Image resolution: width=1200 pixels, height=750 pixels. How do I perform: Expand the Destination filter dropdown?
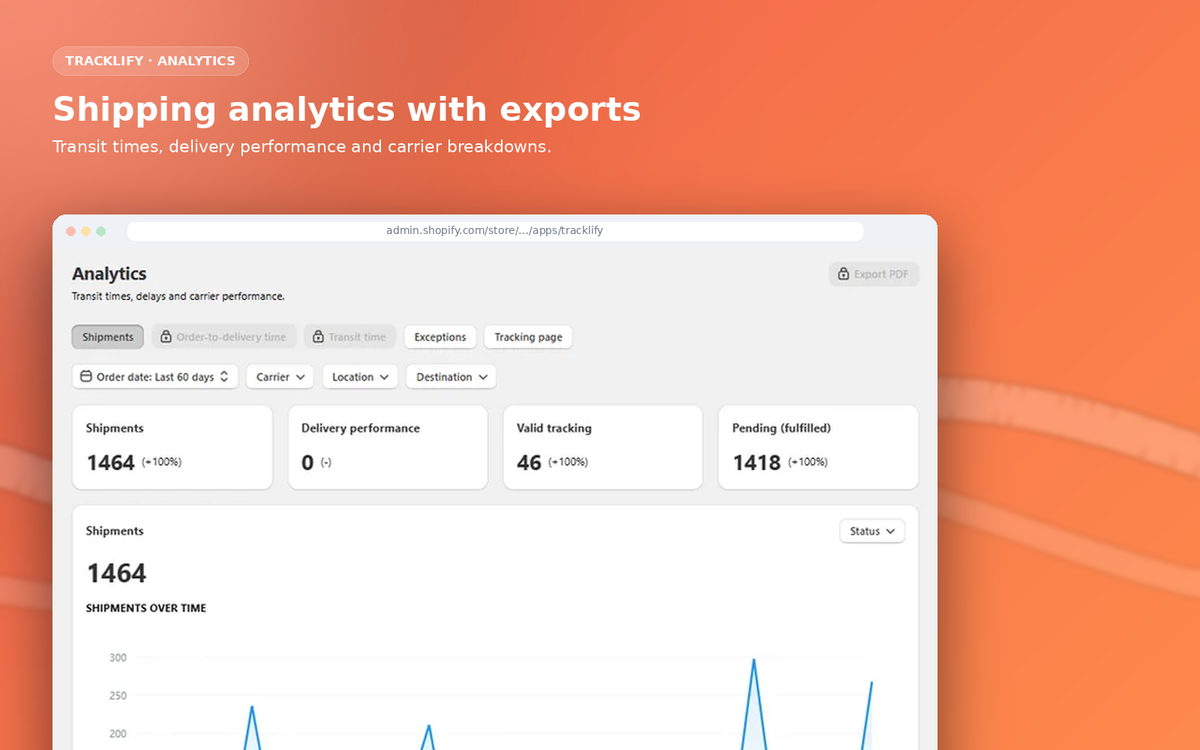tap(451, 377)
